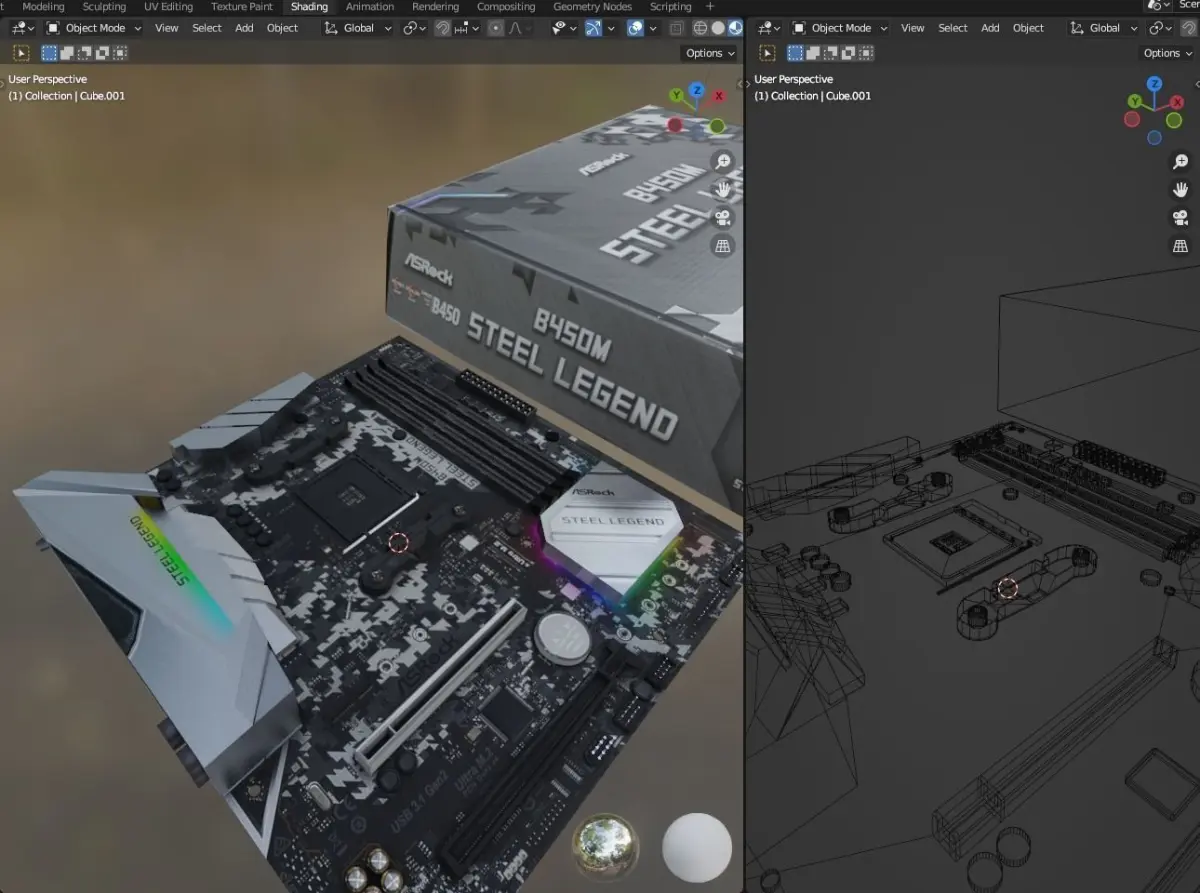Open gizmo options arrow in left viewport
The height and width of the screenshot is (893, 1200).
[612, 28]
